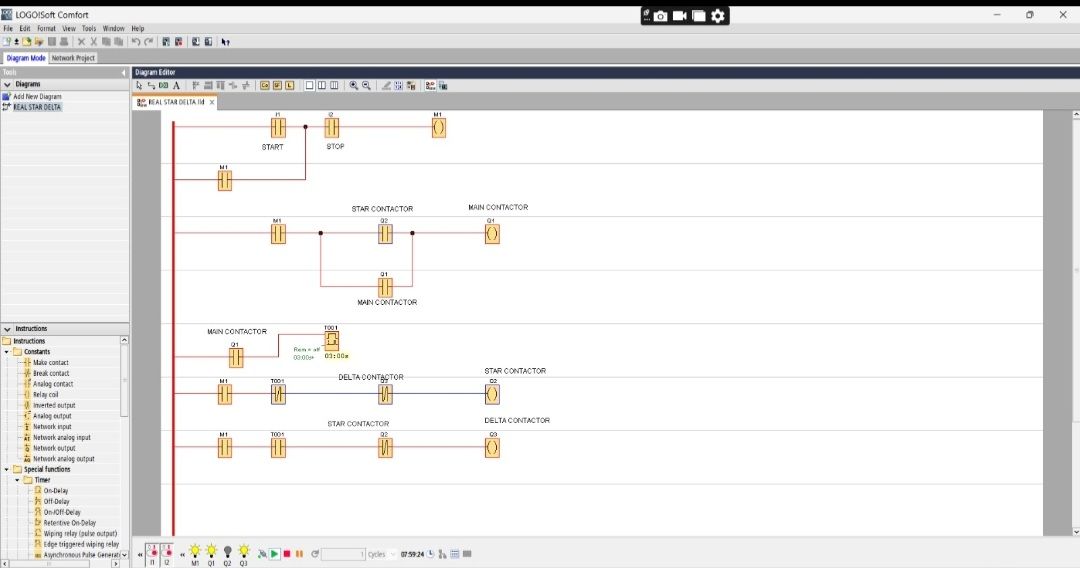This screenshot has width=1080, height=568.
Task: Switch to single-window diagram view
Action: click(309, 85)
